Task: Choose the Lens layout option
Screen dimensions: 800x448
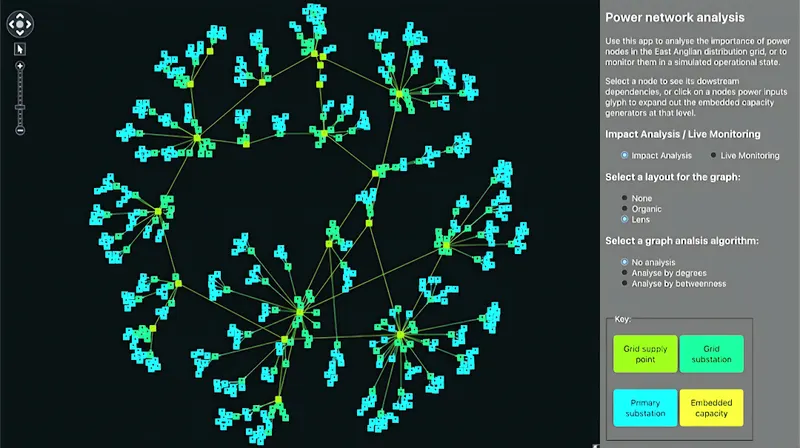Action: [x=624, y=219]
